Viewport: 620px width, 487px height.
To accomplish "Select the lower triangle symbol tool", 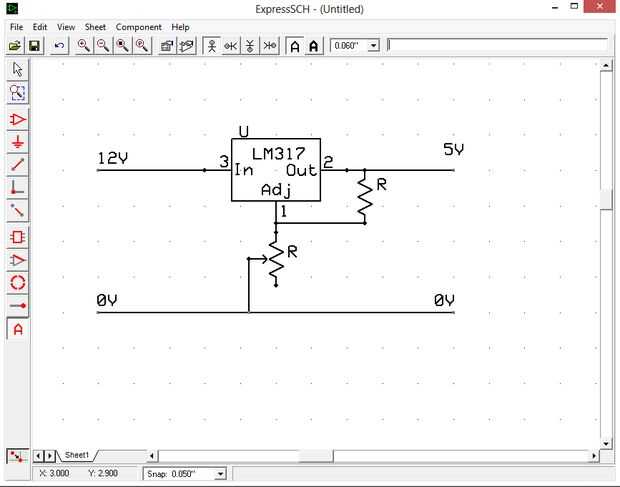I will pos(17,260).
